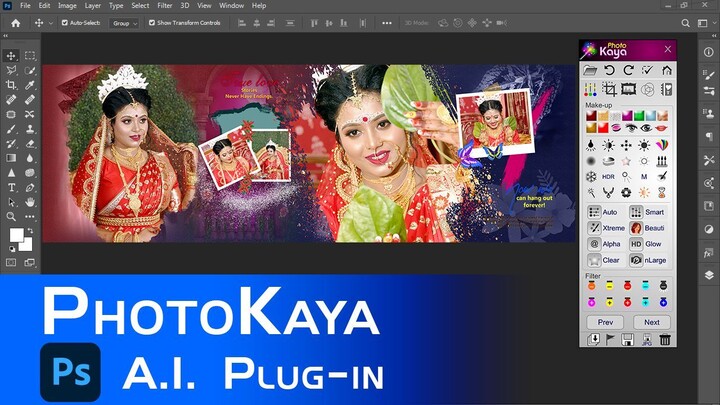Click the Auto enhancement button

pos(604,212)
